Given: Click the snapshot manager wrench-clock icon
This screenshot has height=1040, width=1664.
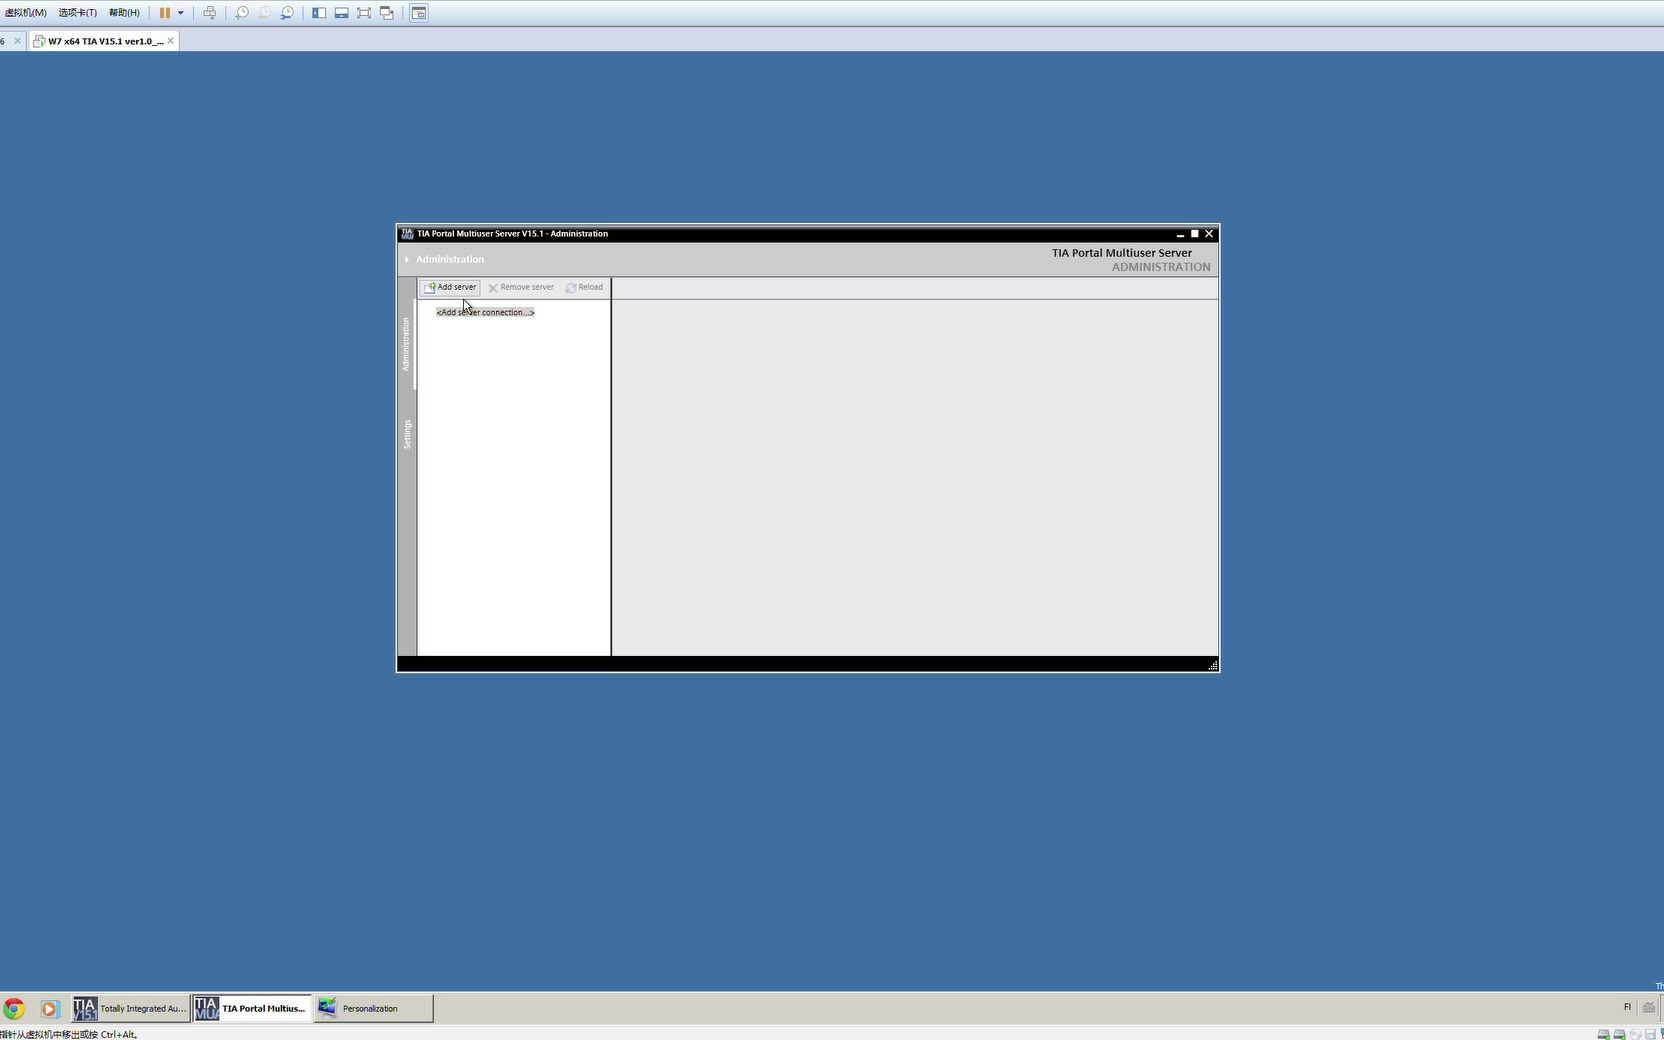Looking at the screenshot, I should click(287, 13).
